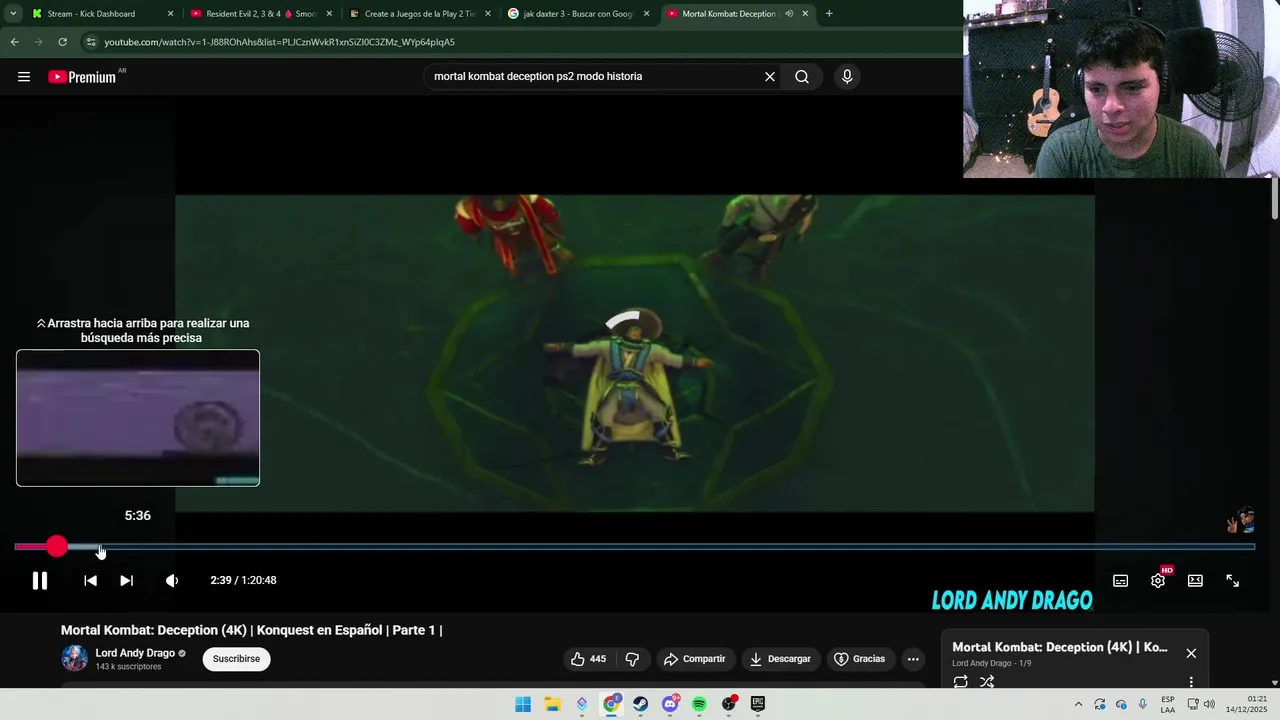
Task: Open the OBS Studio taskbar icon
Action: click(729, 704)
